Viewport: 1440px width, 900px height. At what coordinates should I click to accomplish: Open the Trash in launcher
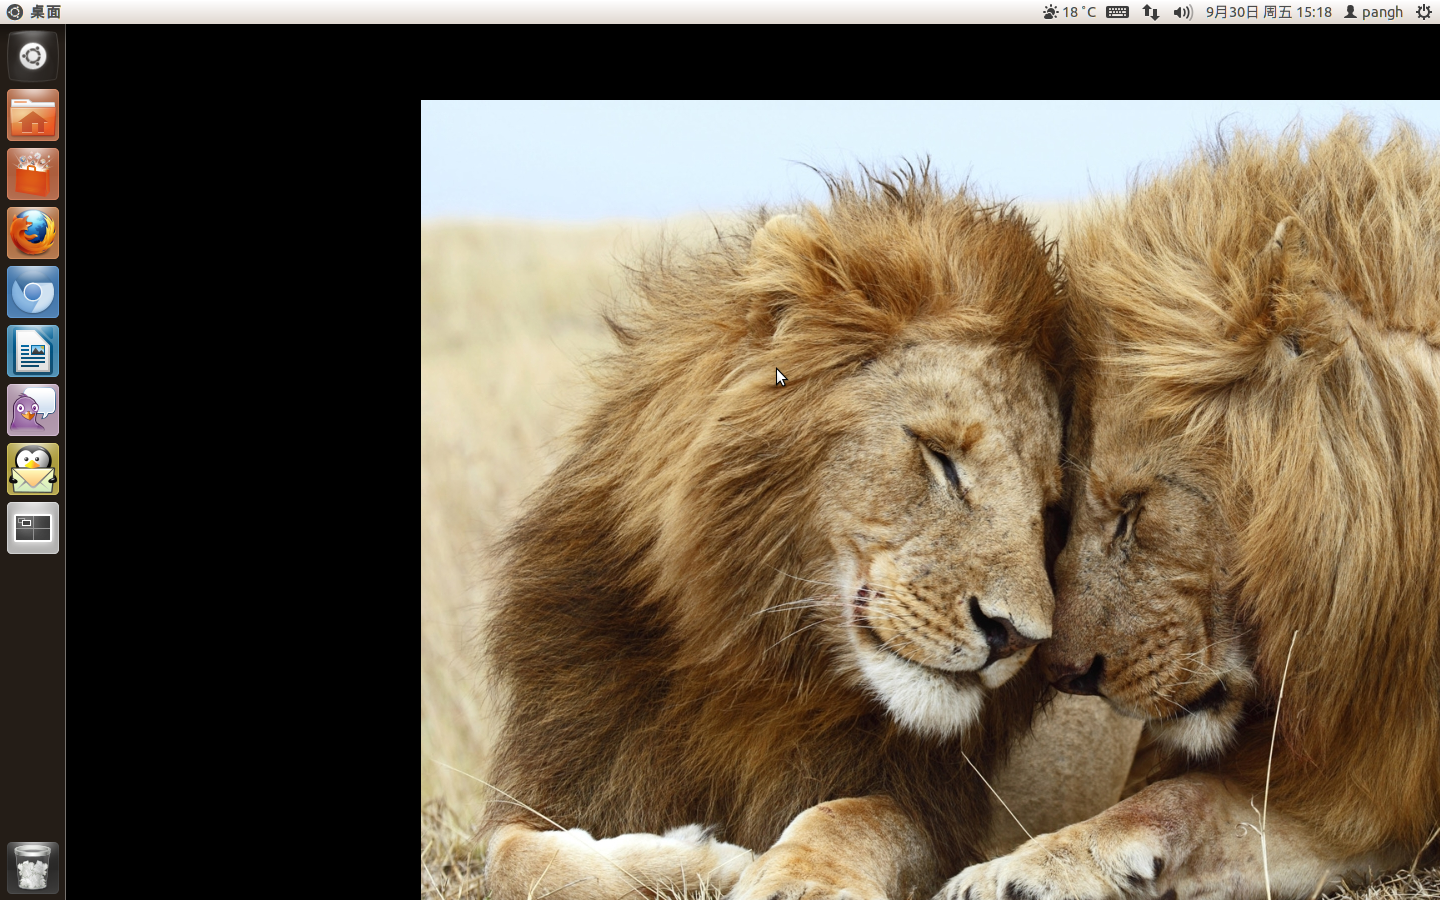click(33, 867)
